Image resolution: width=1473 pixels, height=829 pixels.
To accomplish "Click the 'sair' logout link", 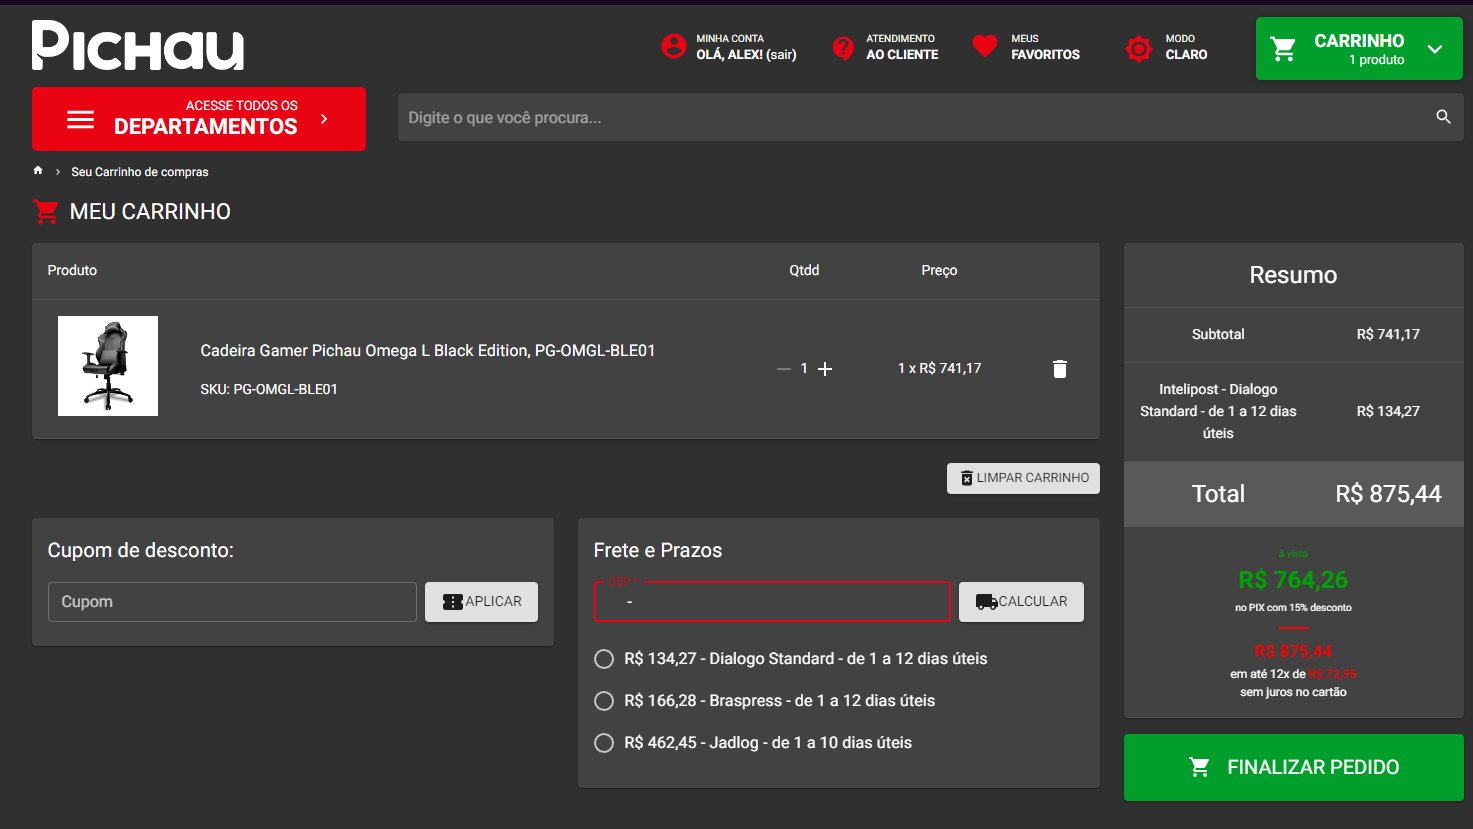I will [x=781, y=55].
